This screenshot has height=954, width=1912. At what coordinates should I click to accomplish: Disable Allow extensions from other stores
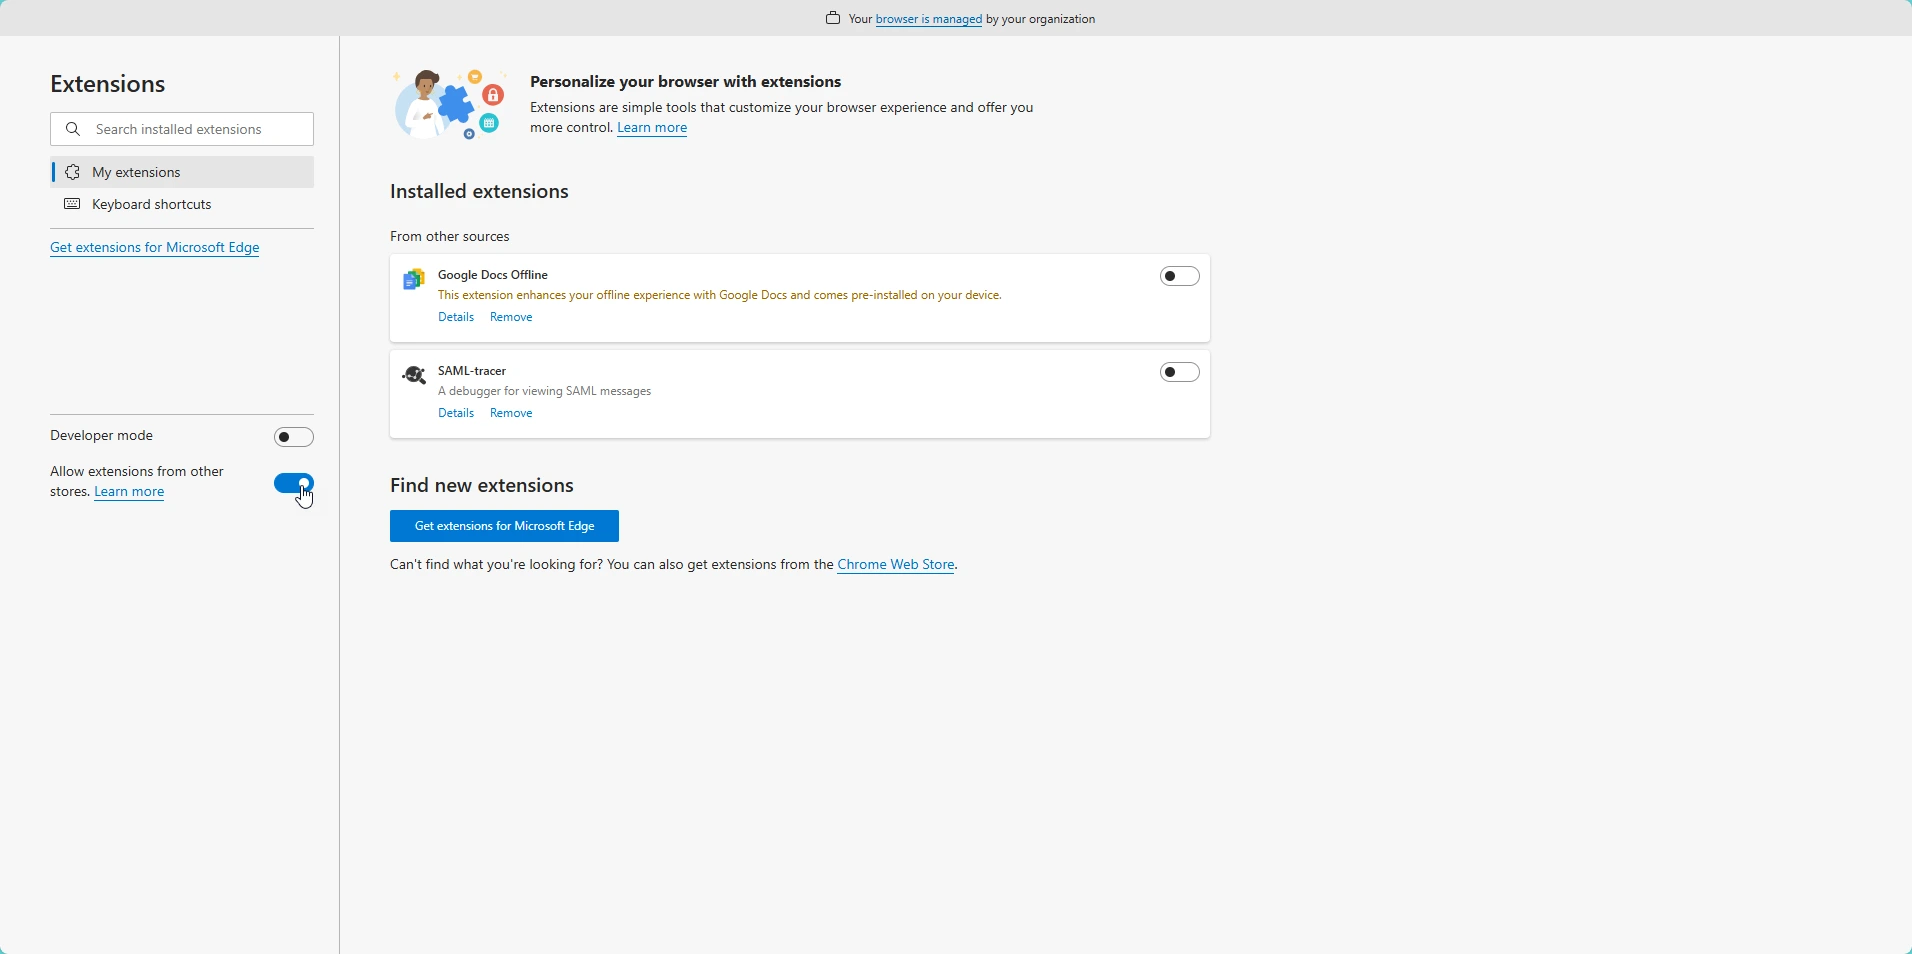pos(294,484)
